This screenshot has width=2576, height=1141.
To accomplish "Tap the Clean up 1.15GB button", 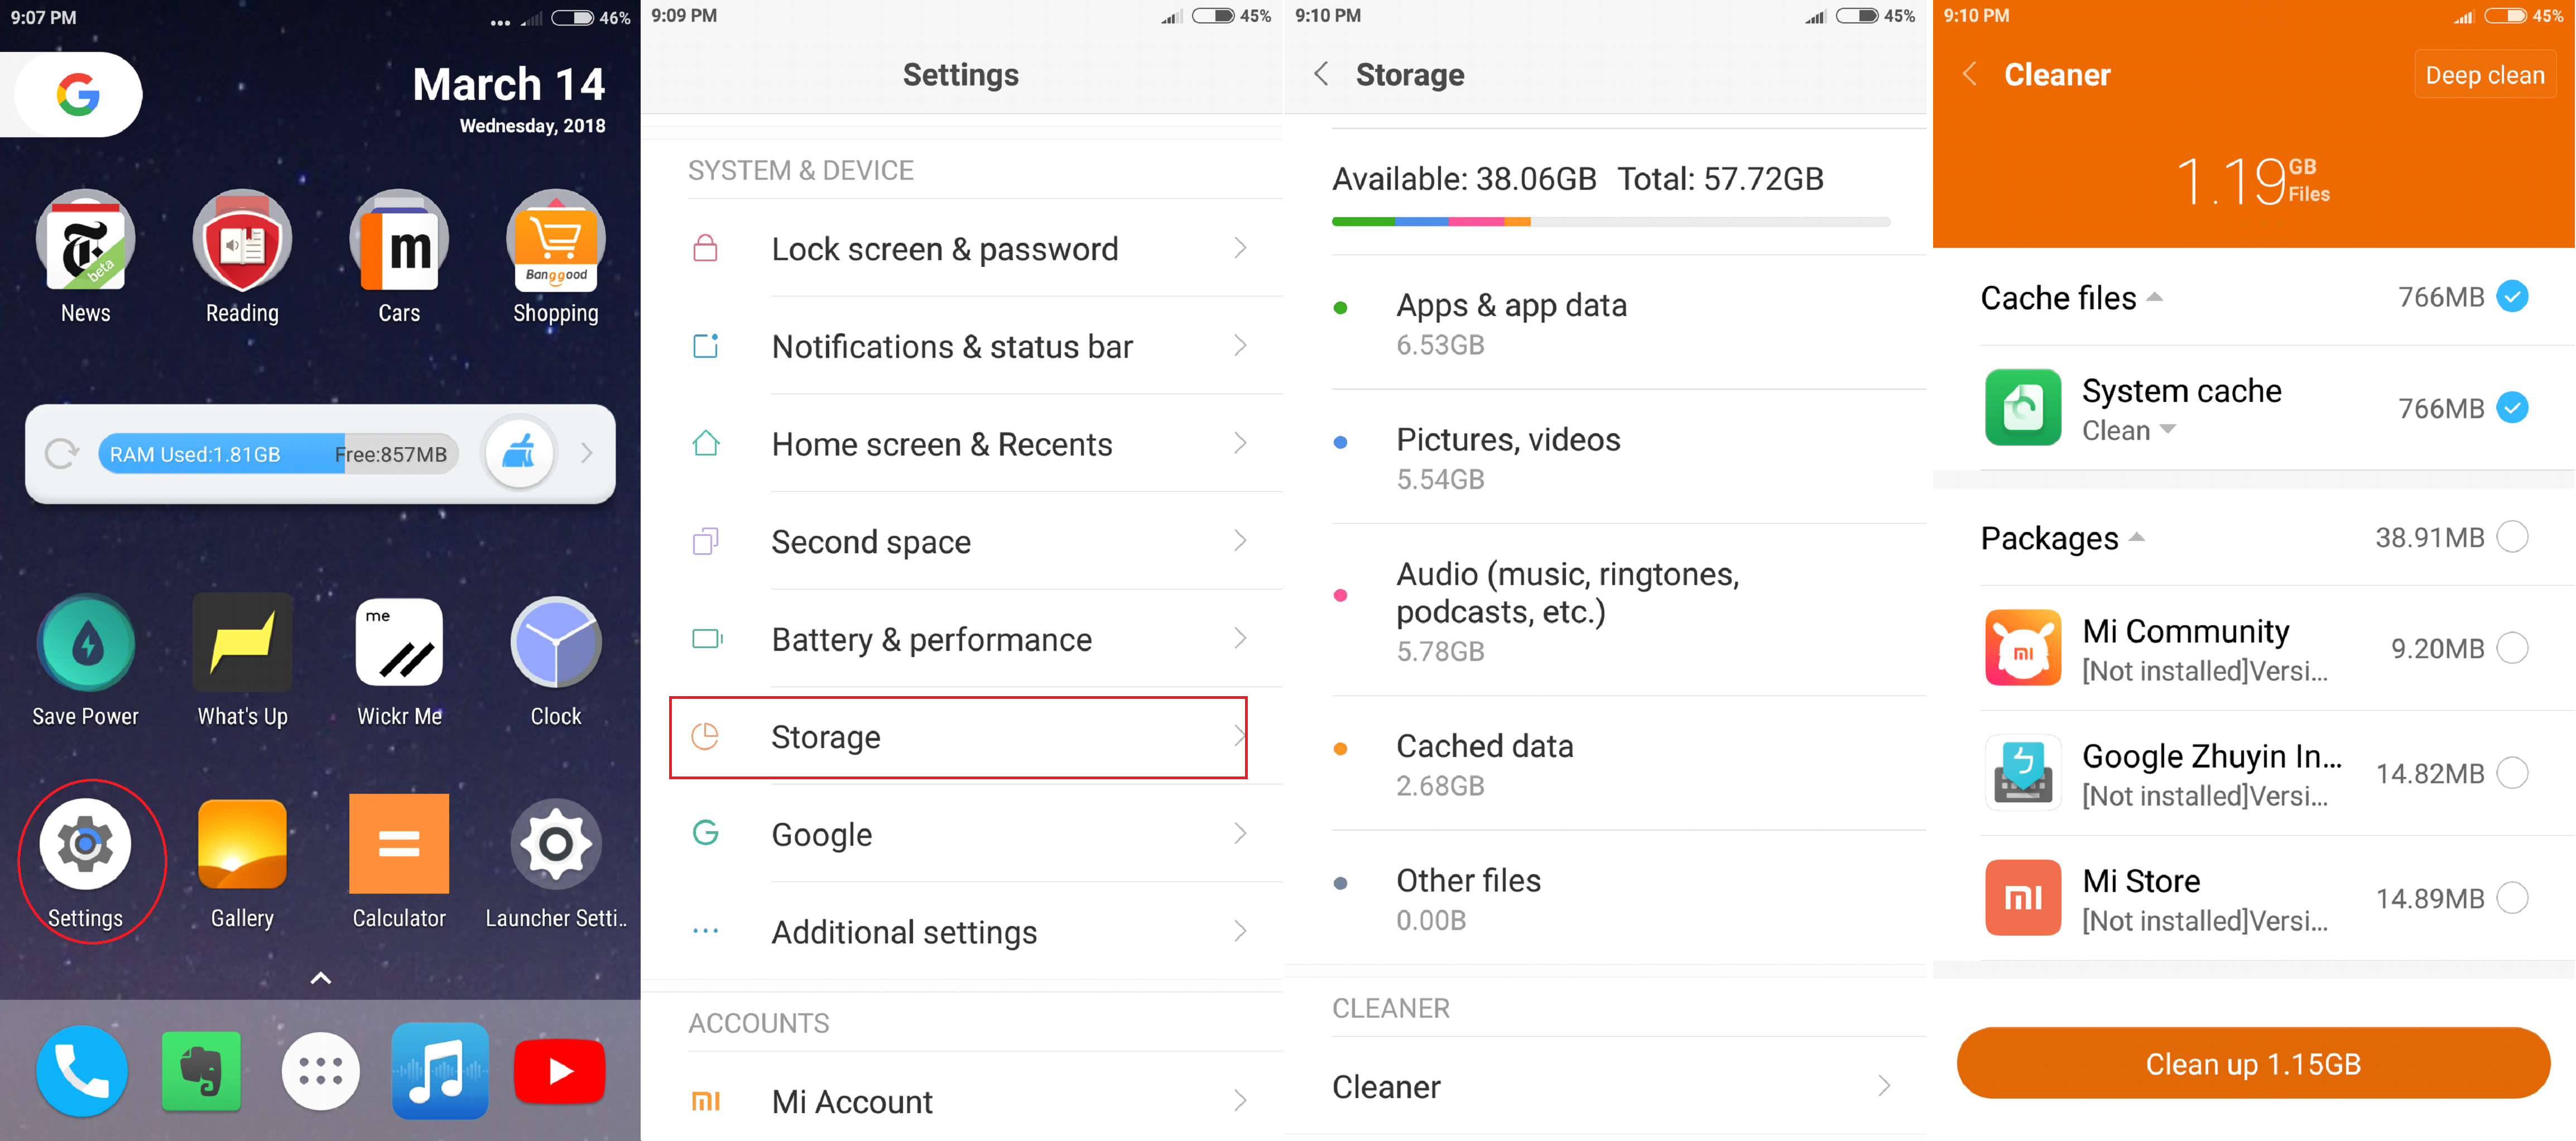I will point(2253,1063).
